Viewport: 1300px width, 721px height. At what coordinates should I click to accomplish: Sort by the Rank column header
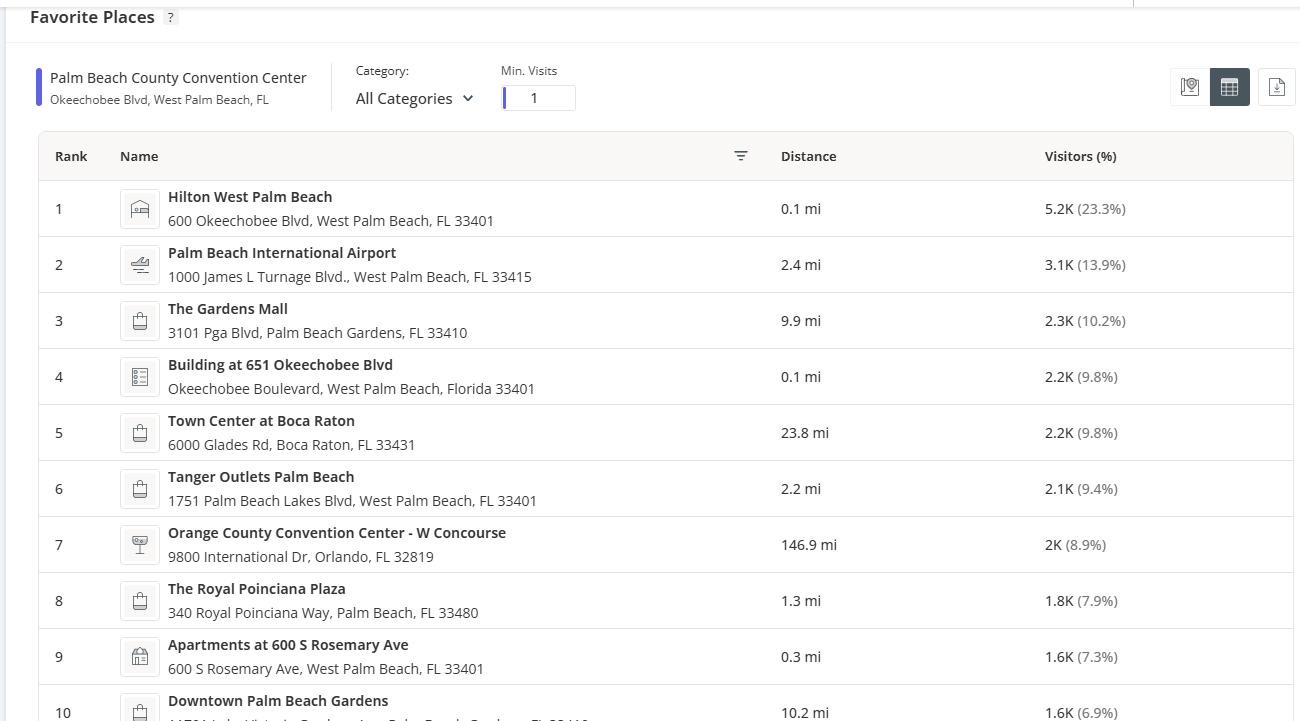point(71,156)
